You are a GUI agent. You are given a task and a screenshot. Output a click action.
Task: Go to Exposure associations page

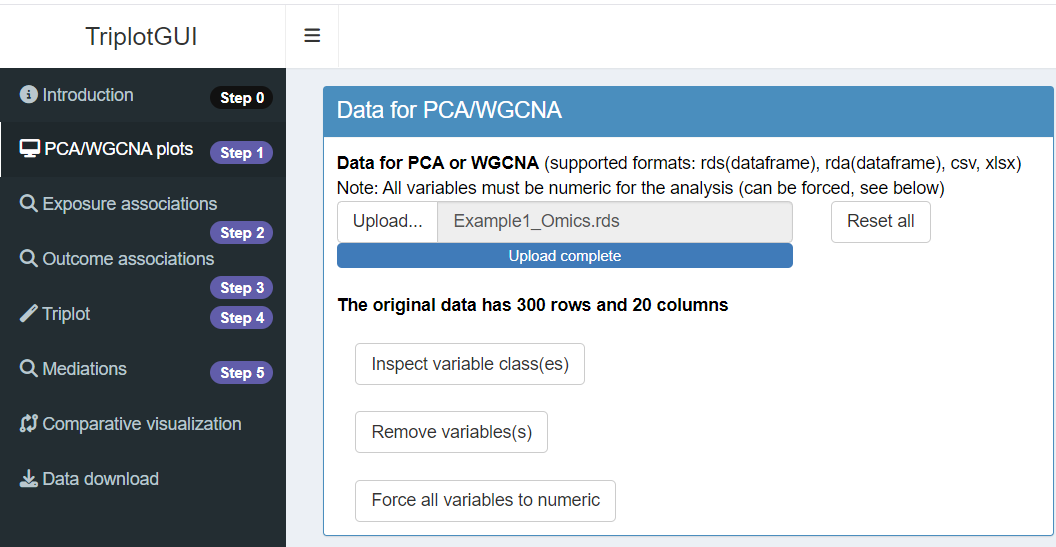(x=130, y=204)
